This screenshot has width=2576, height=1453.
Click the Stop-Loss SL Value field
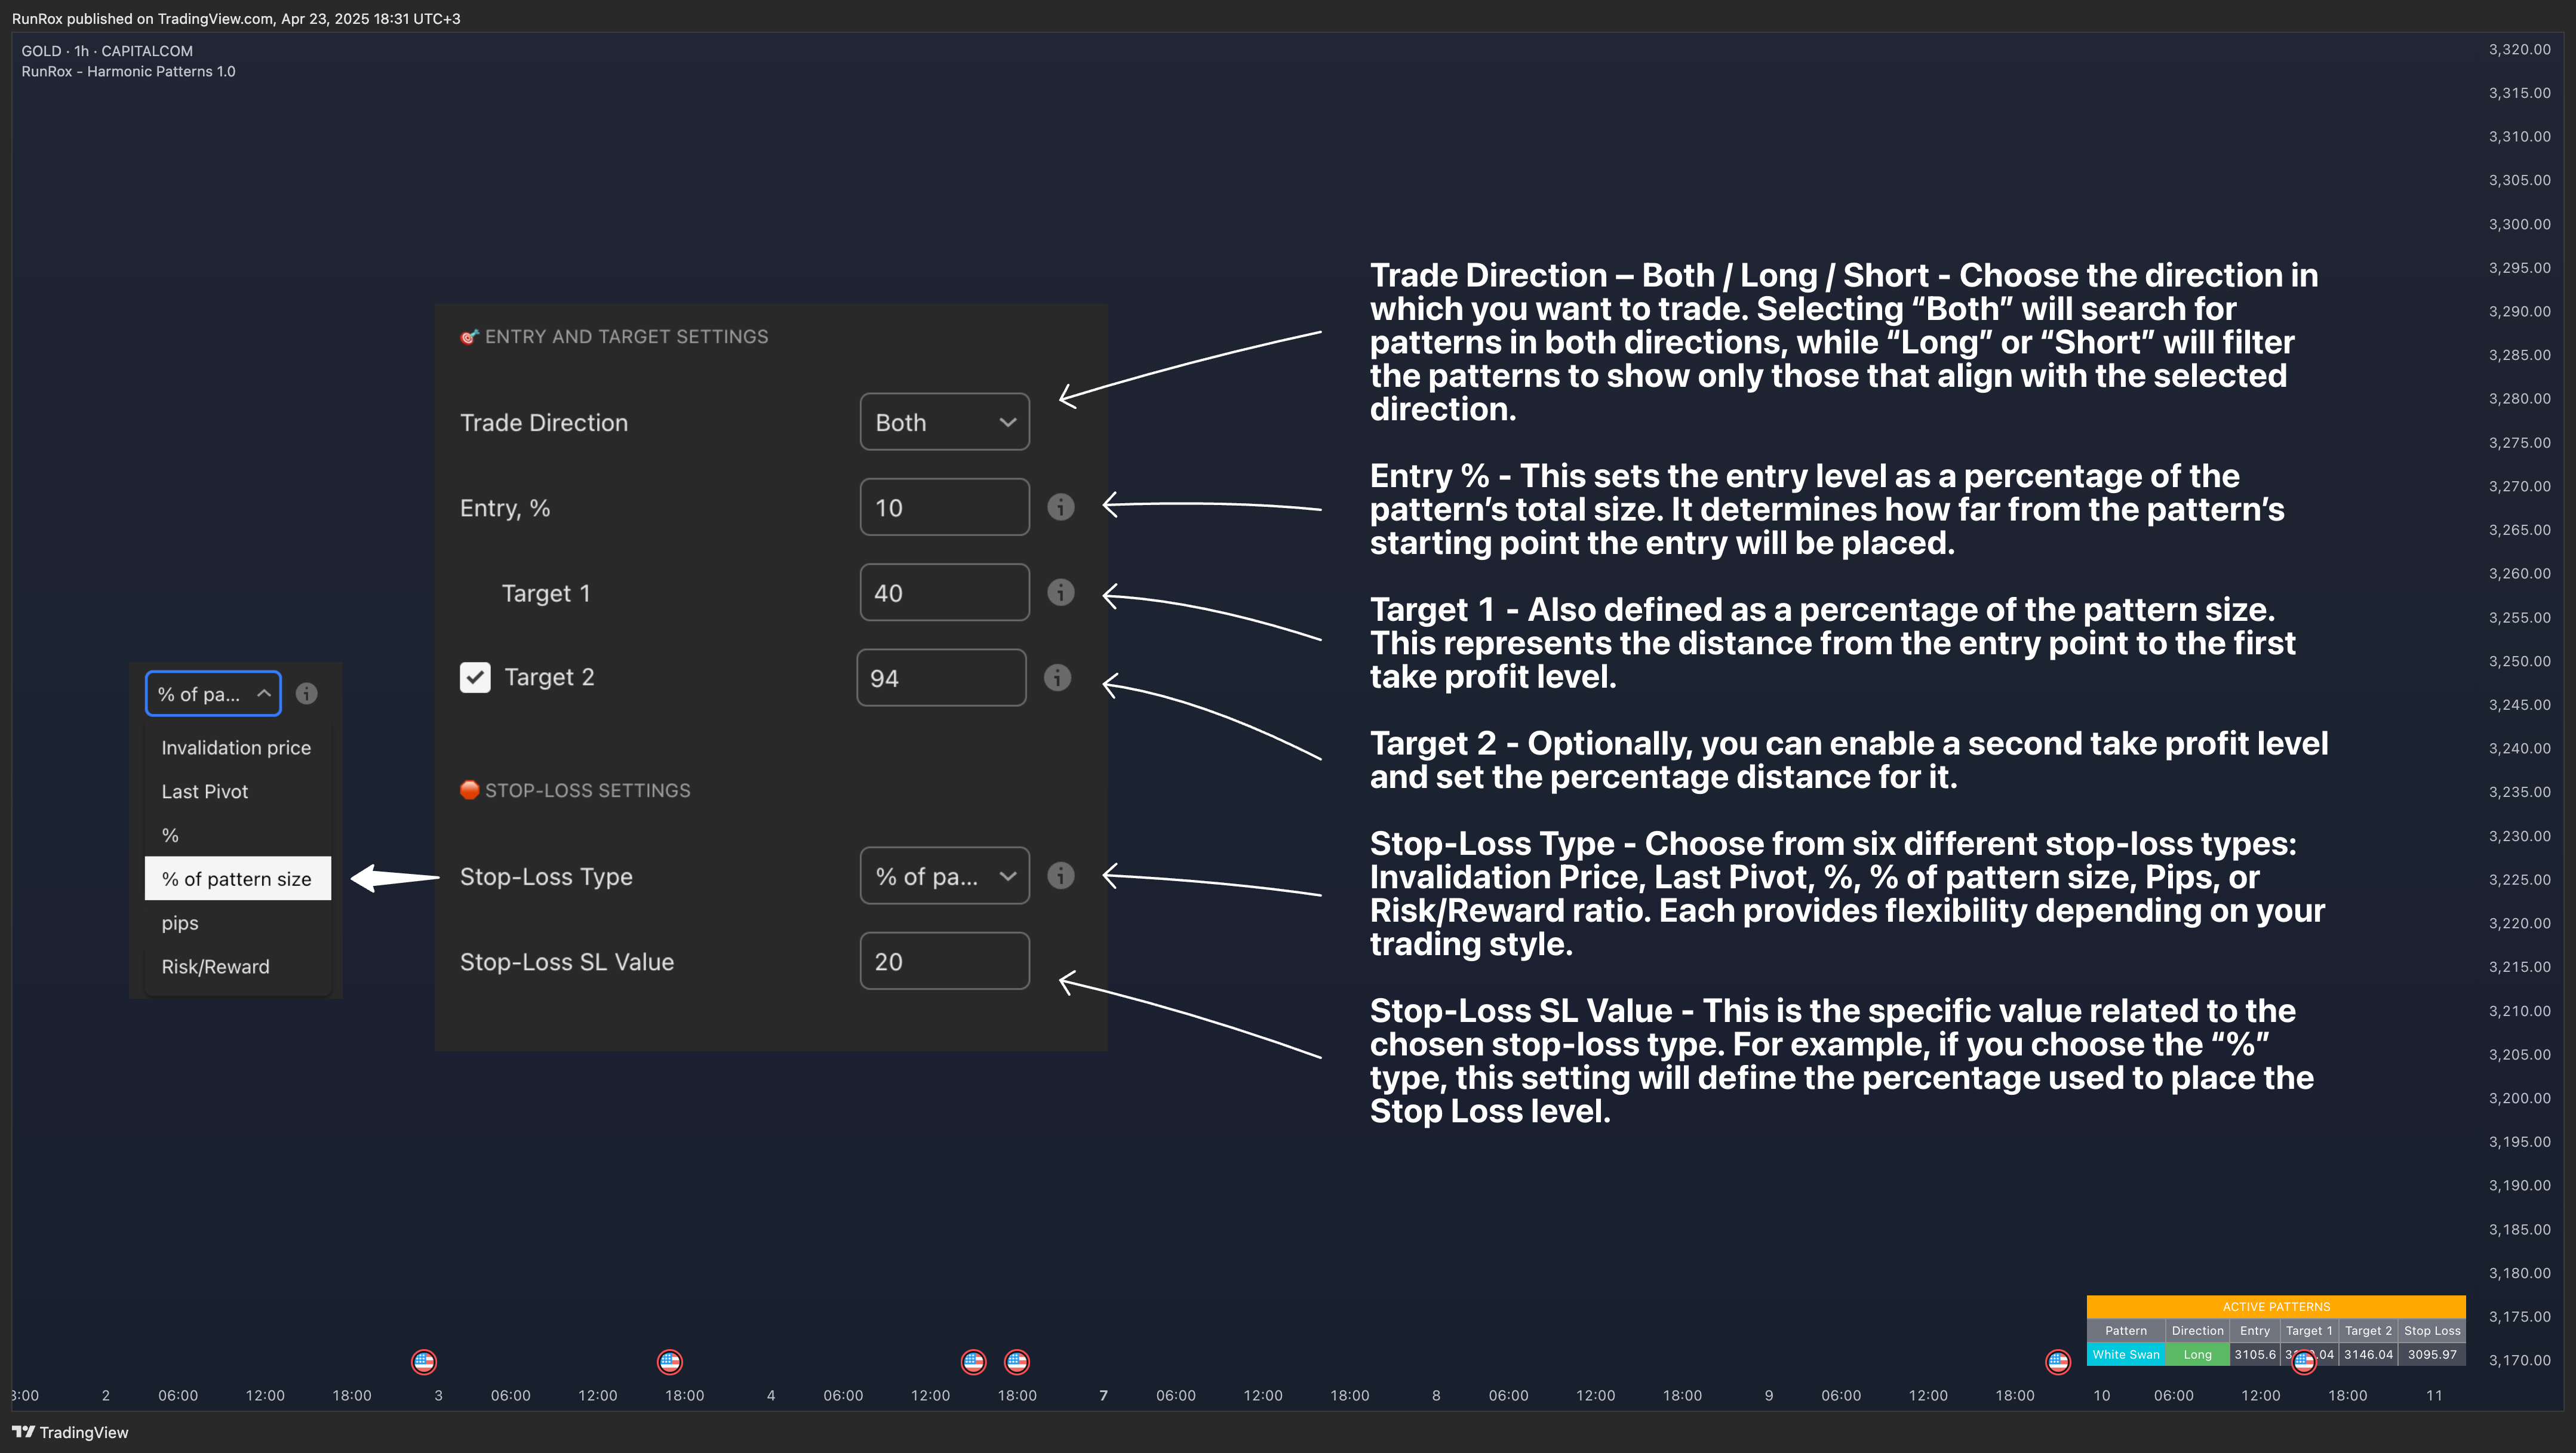coord(944,961)
